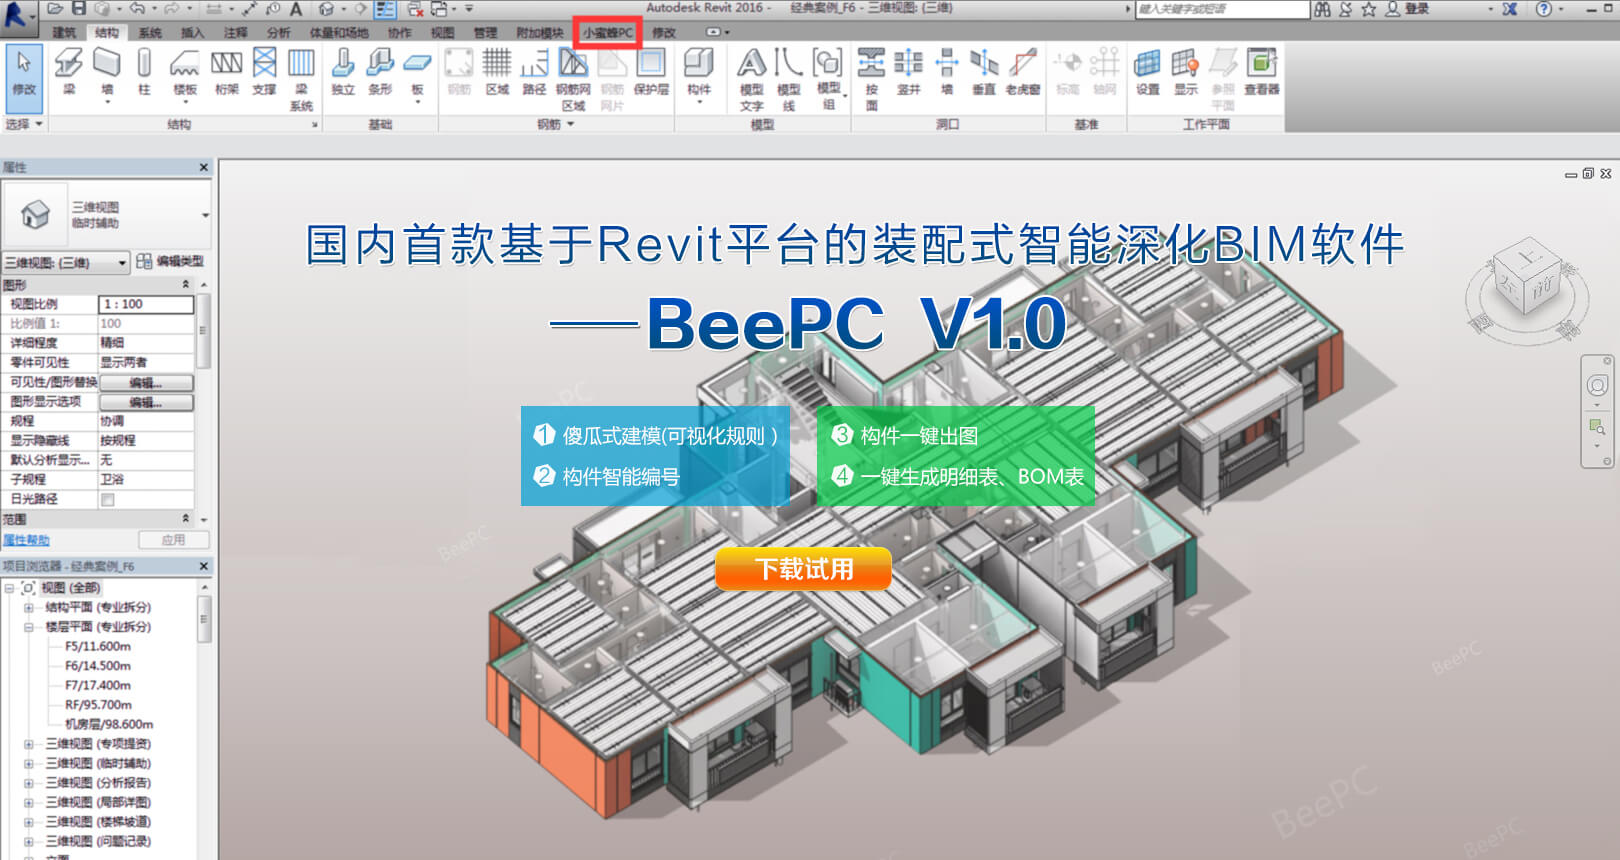
Task: Click the 登录 sign-in button
Action: (1408, 9)
